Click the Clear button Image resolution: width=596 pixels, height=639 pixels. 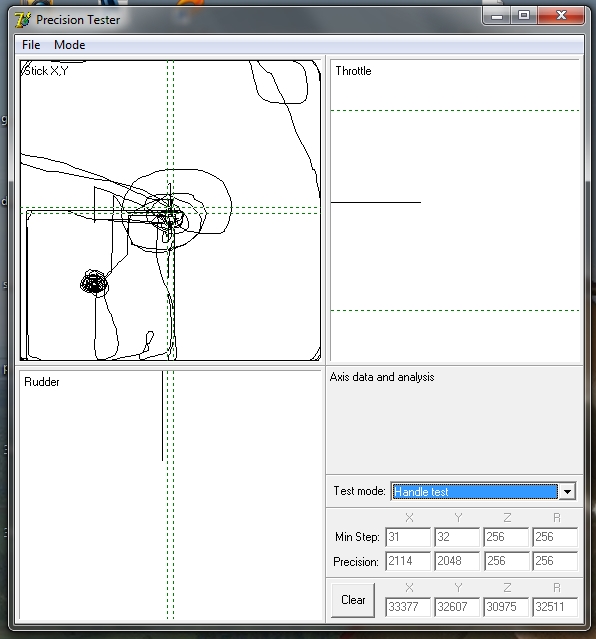pos(353,600)
